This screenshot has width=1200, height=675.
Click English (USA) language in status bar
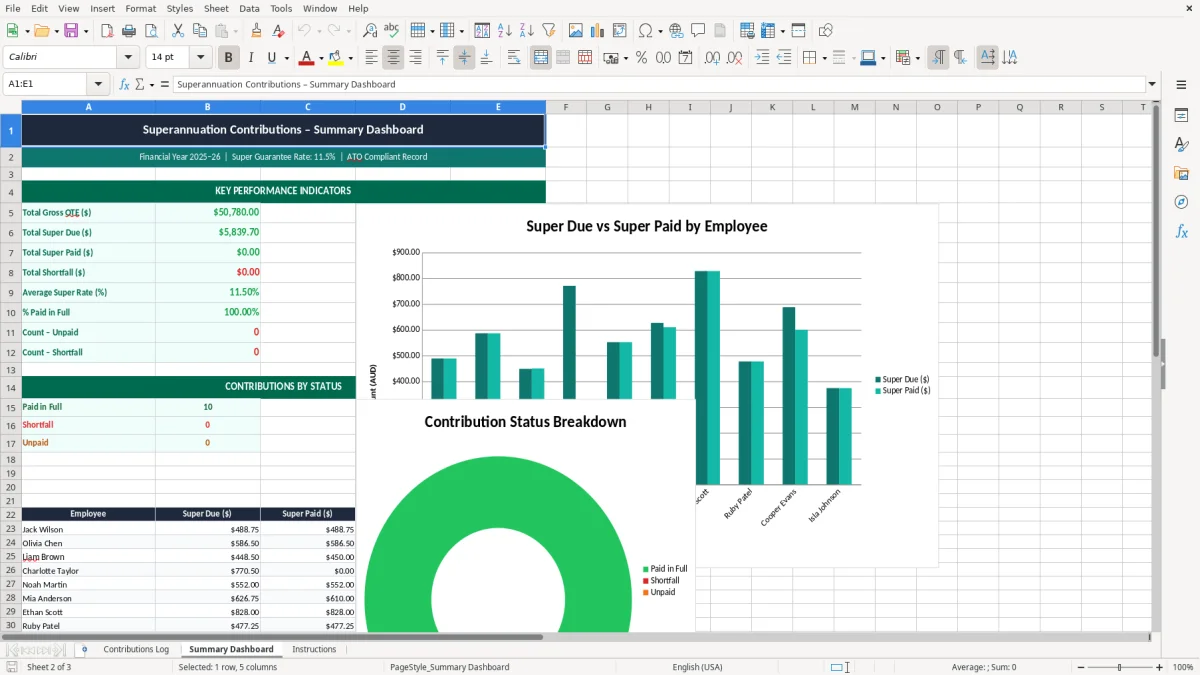(697, 667)
